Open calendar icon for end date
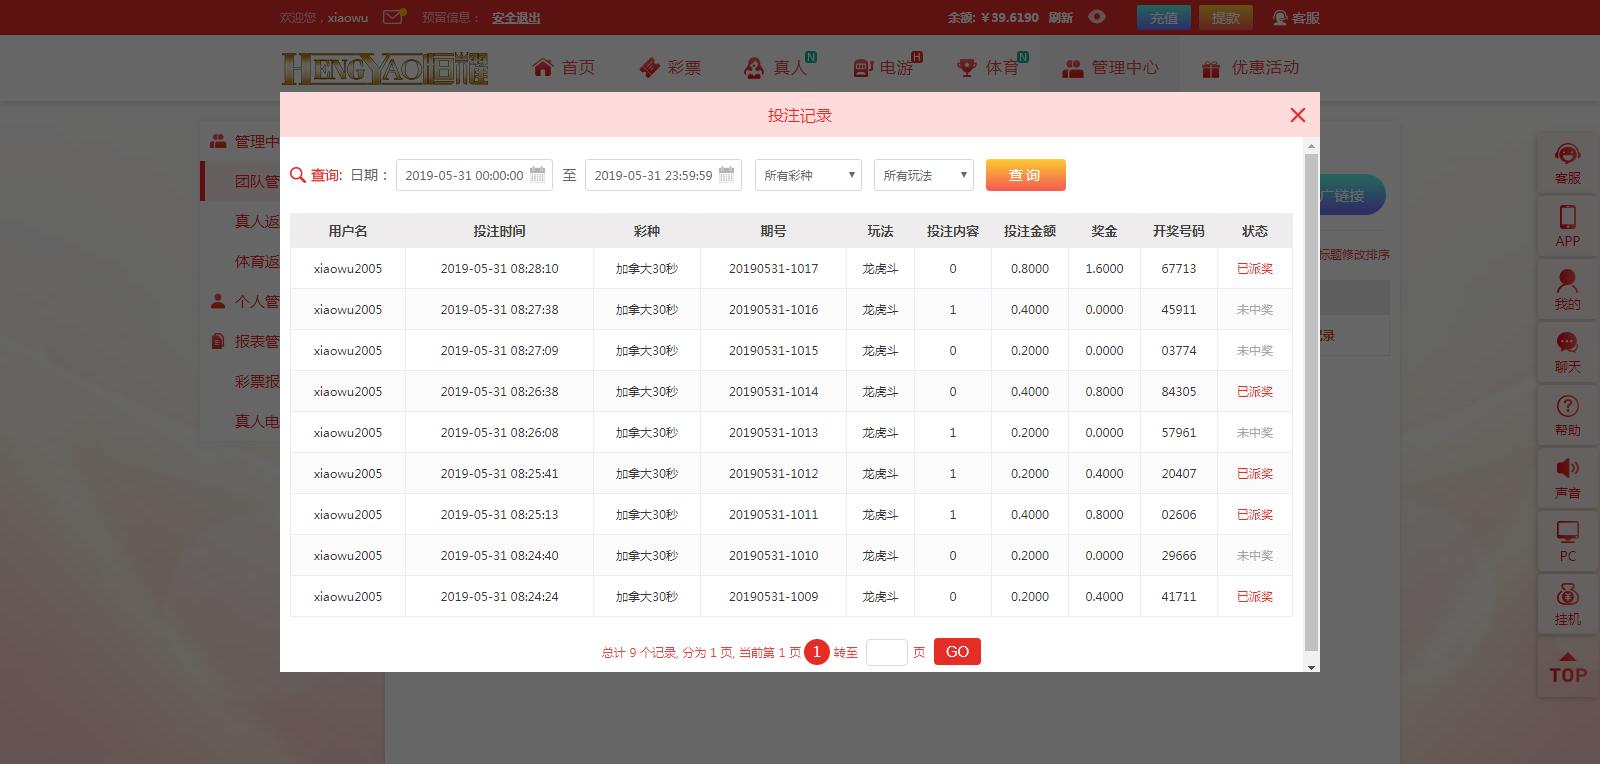The width and height of the screenshot is (1600, 764). (x=726, y=174)
